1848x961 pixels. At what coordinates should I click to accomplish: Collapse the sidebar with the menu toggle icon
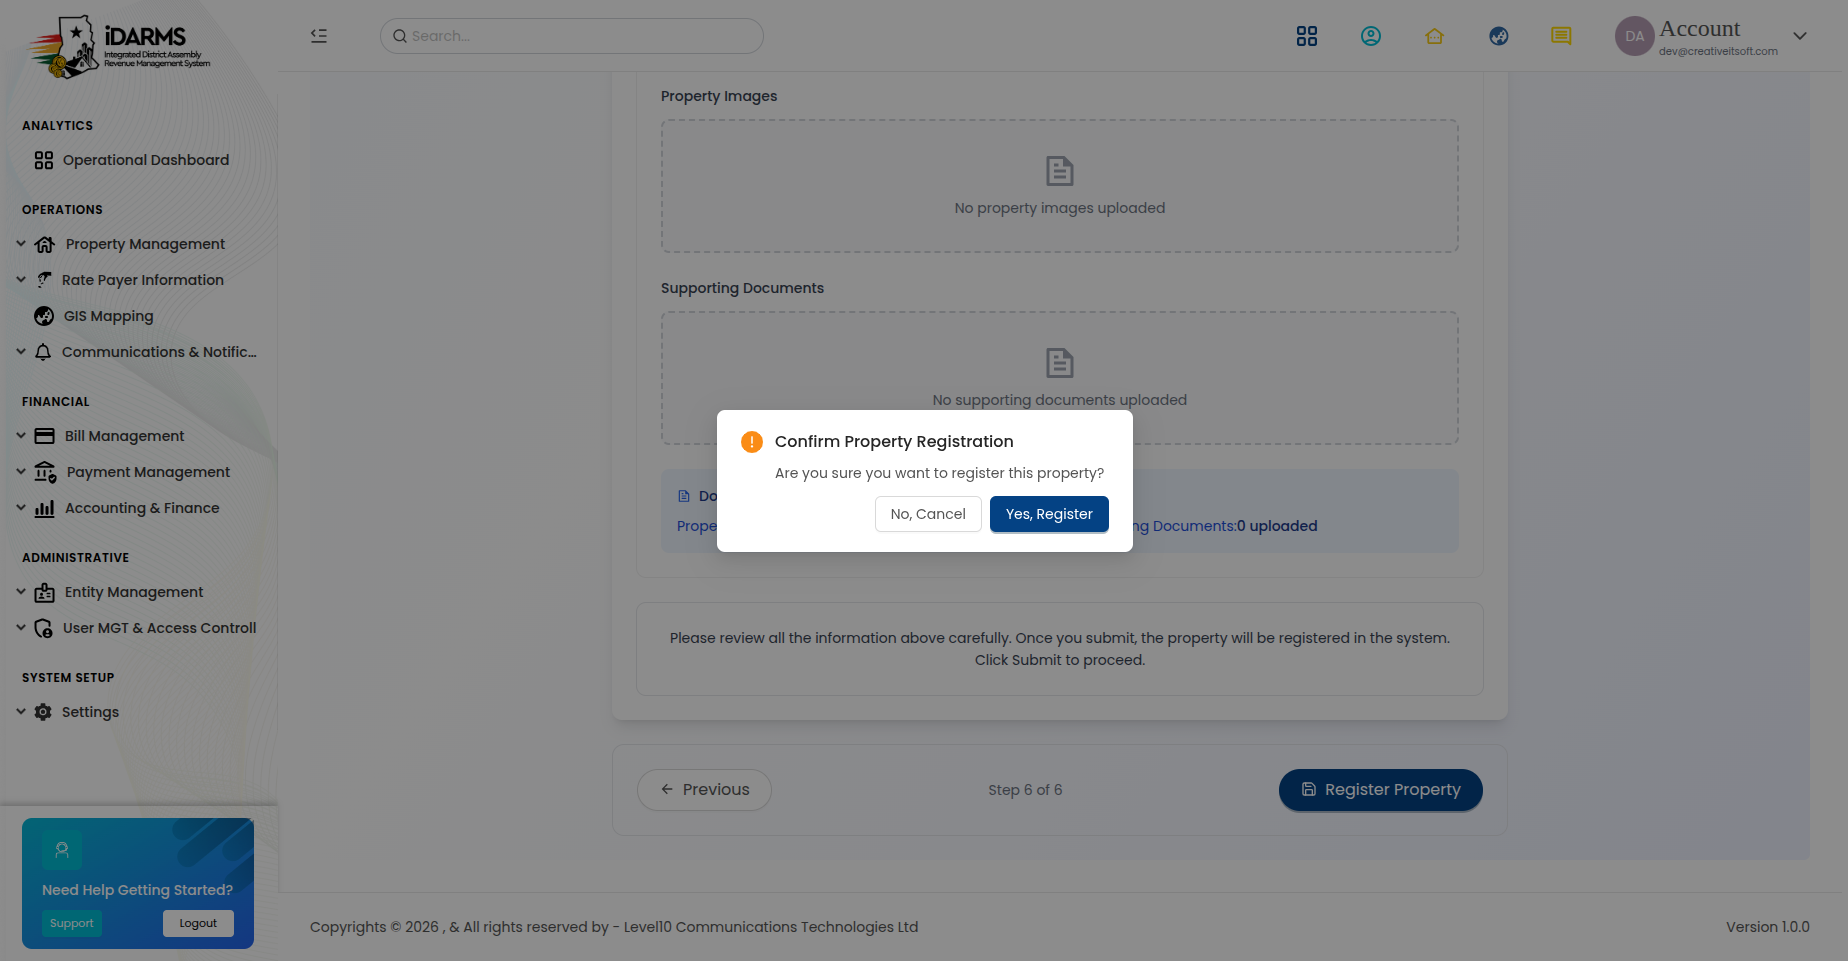coord(319,36)
